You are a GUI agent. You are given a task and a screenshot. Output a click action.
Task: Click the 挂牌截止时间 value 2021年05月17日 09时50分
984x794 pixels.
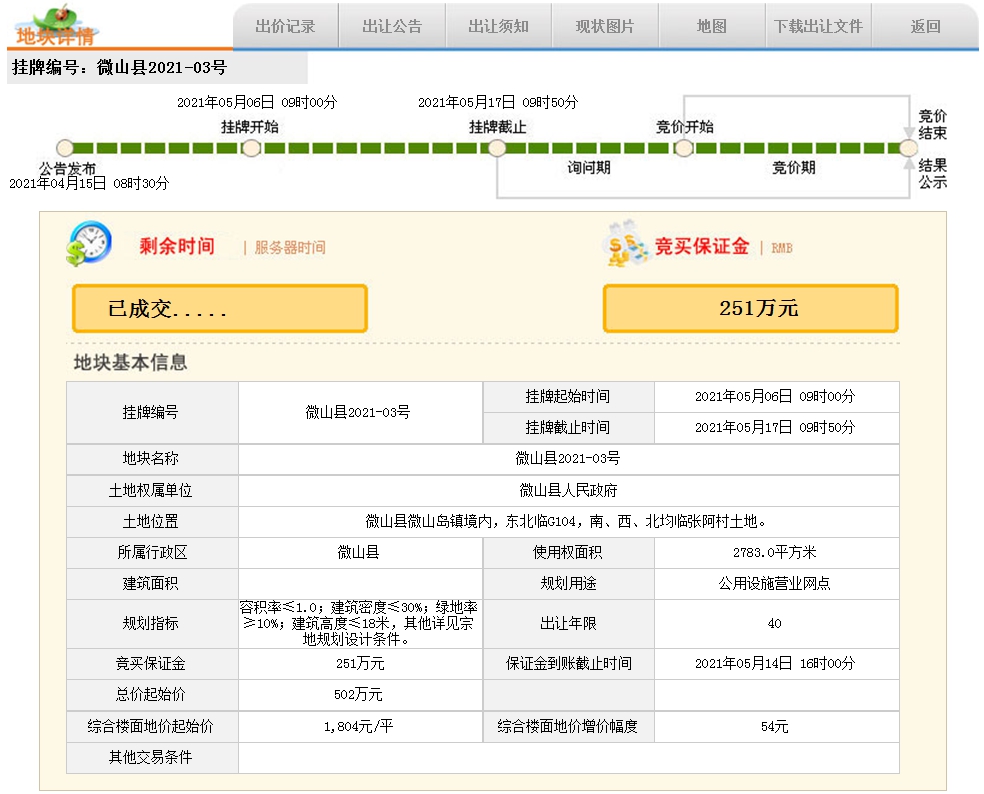tap(775, 427)
